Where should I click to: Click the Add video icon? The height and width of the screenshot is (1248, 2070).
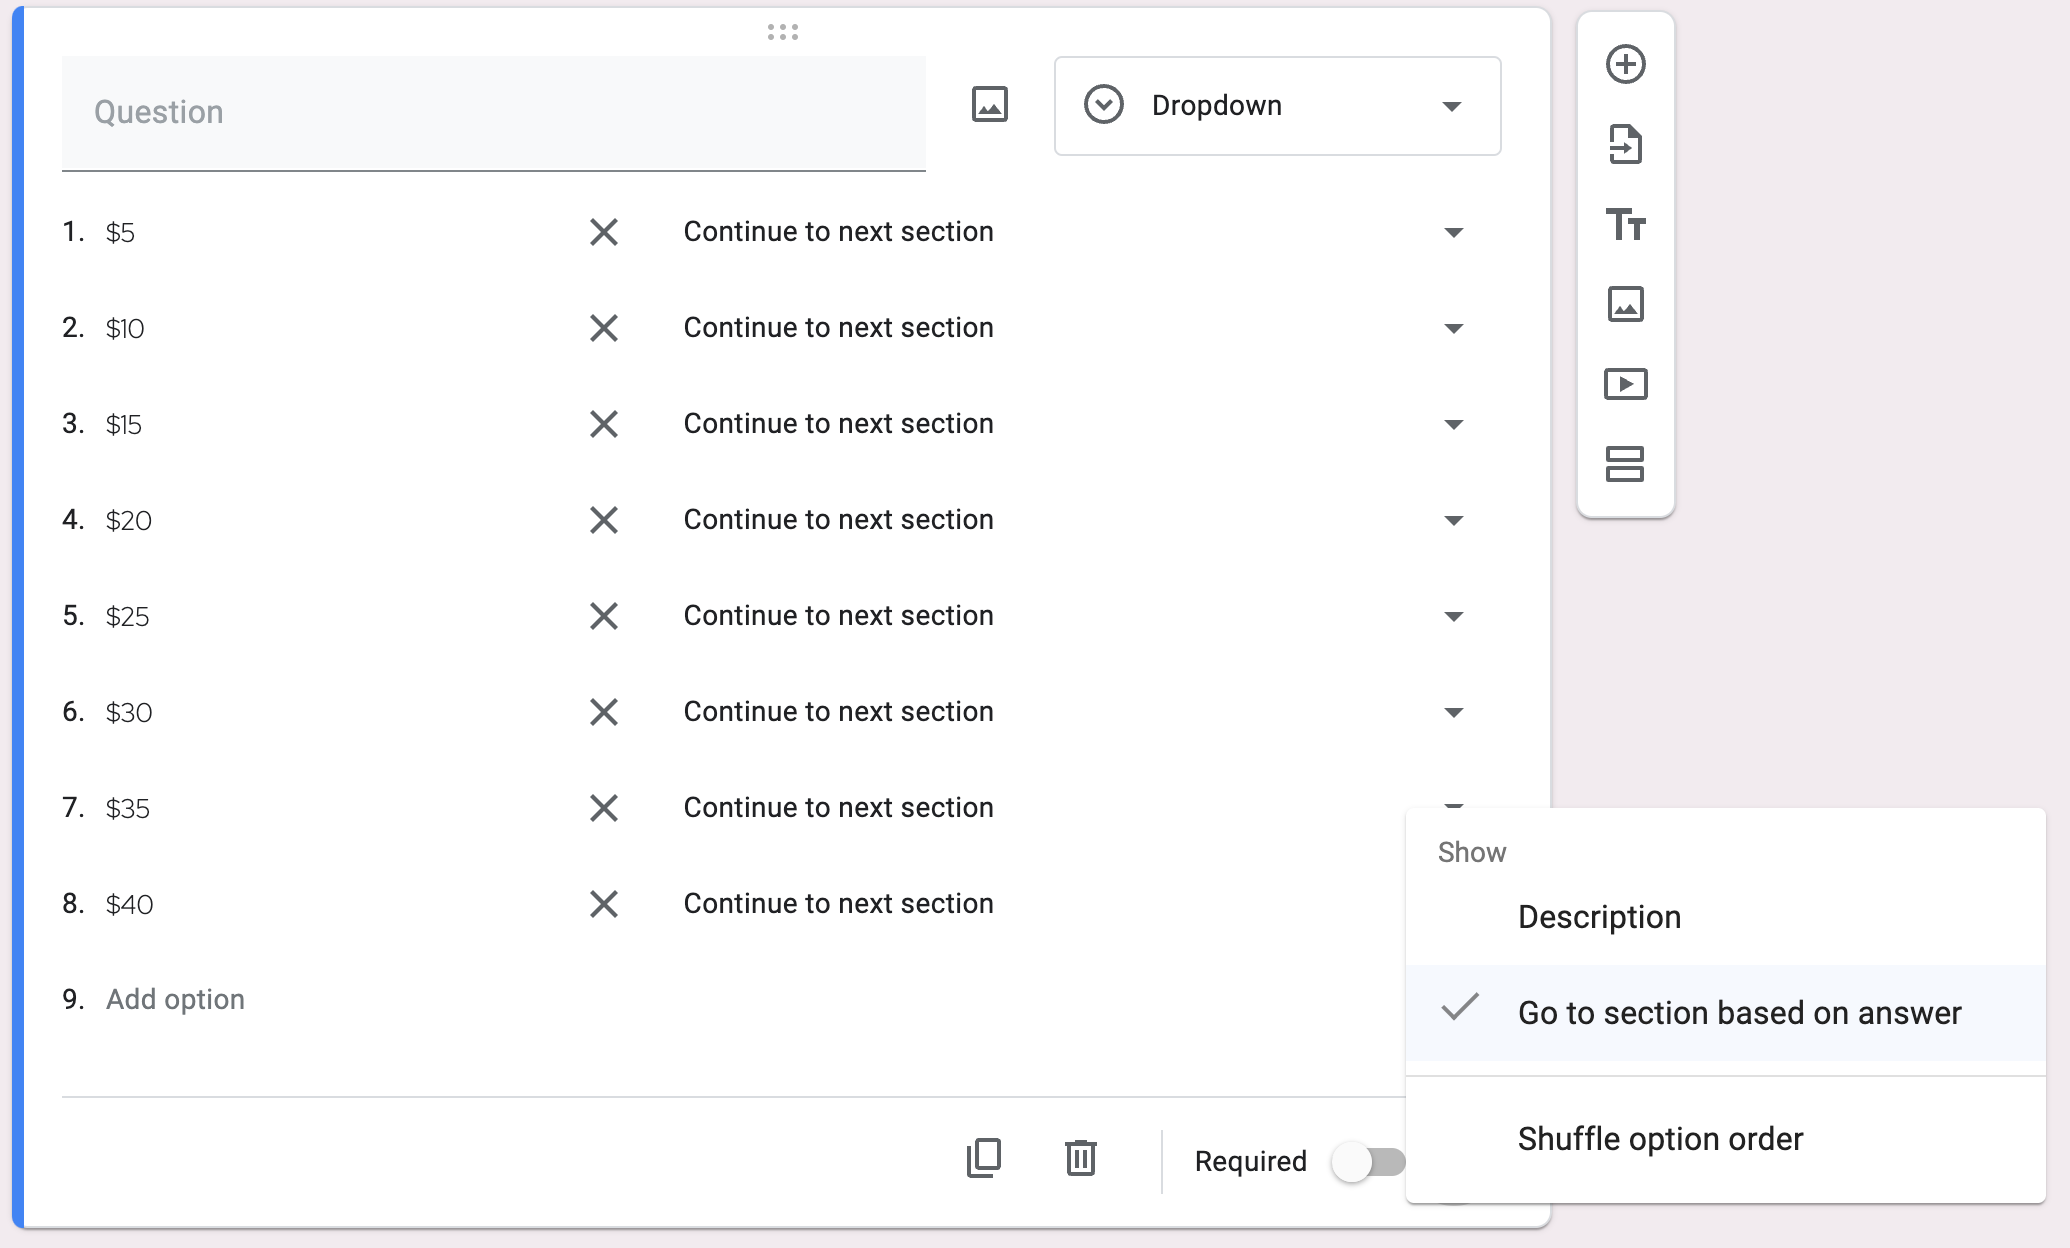click(x=1625, y=384)
